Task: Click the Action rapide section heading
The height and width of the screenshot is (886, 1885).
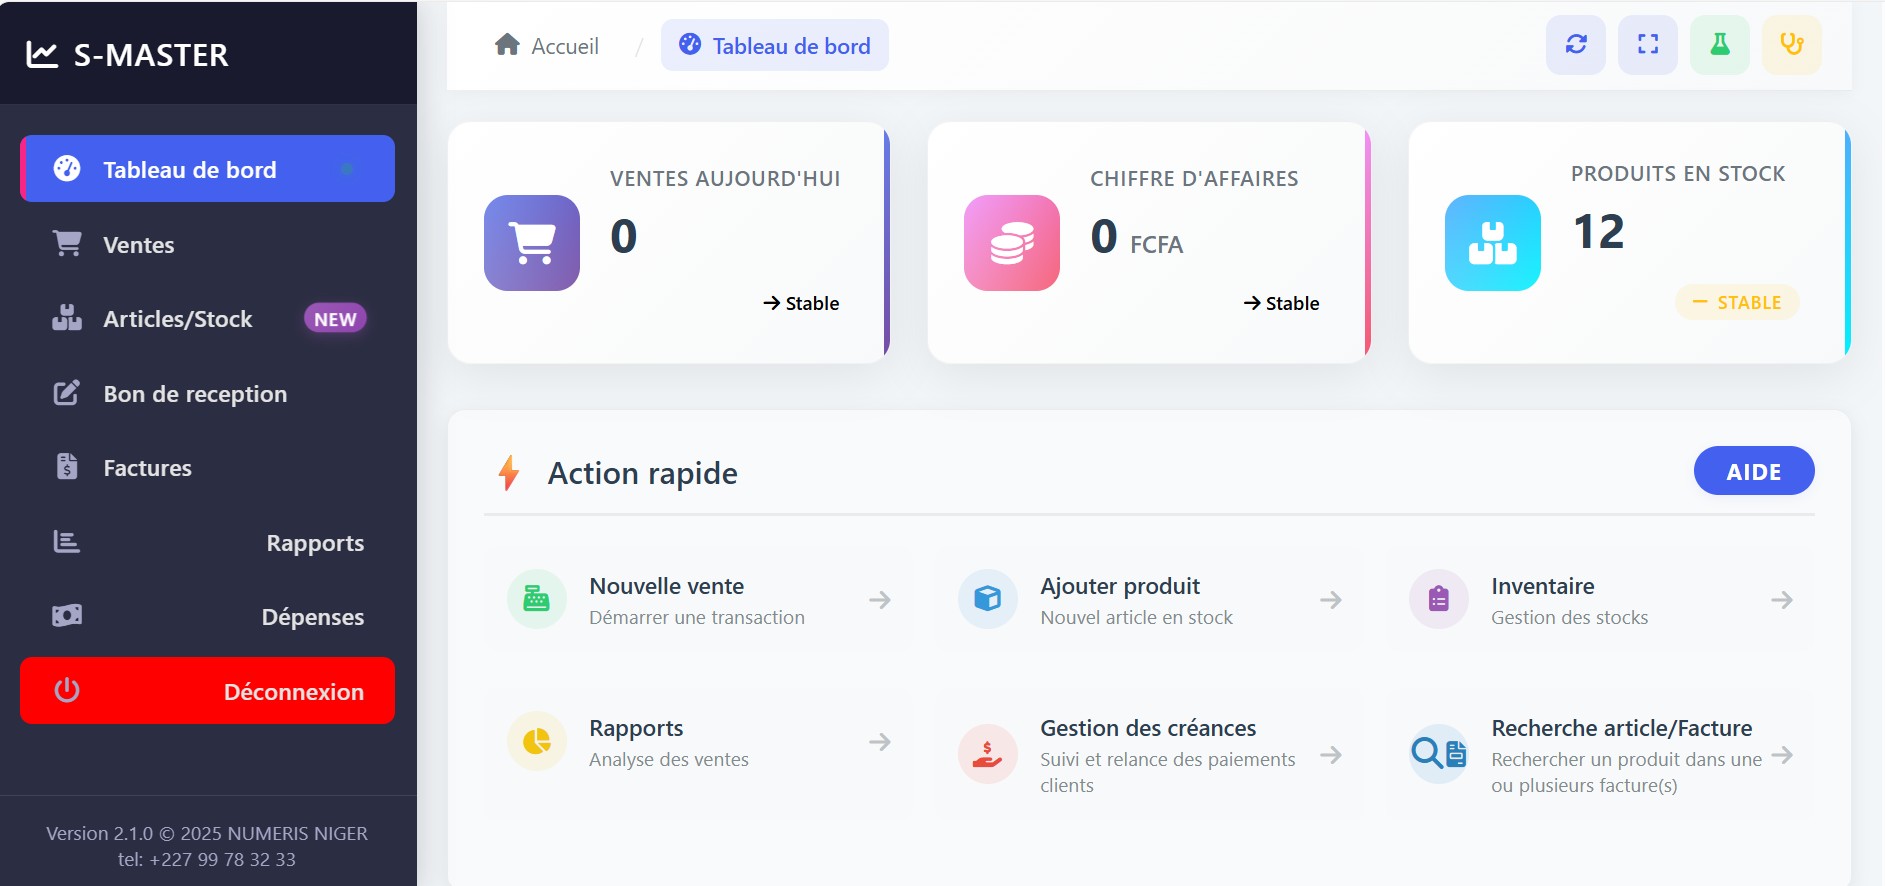Action: (x=643, y=473)
